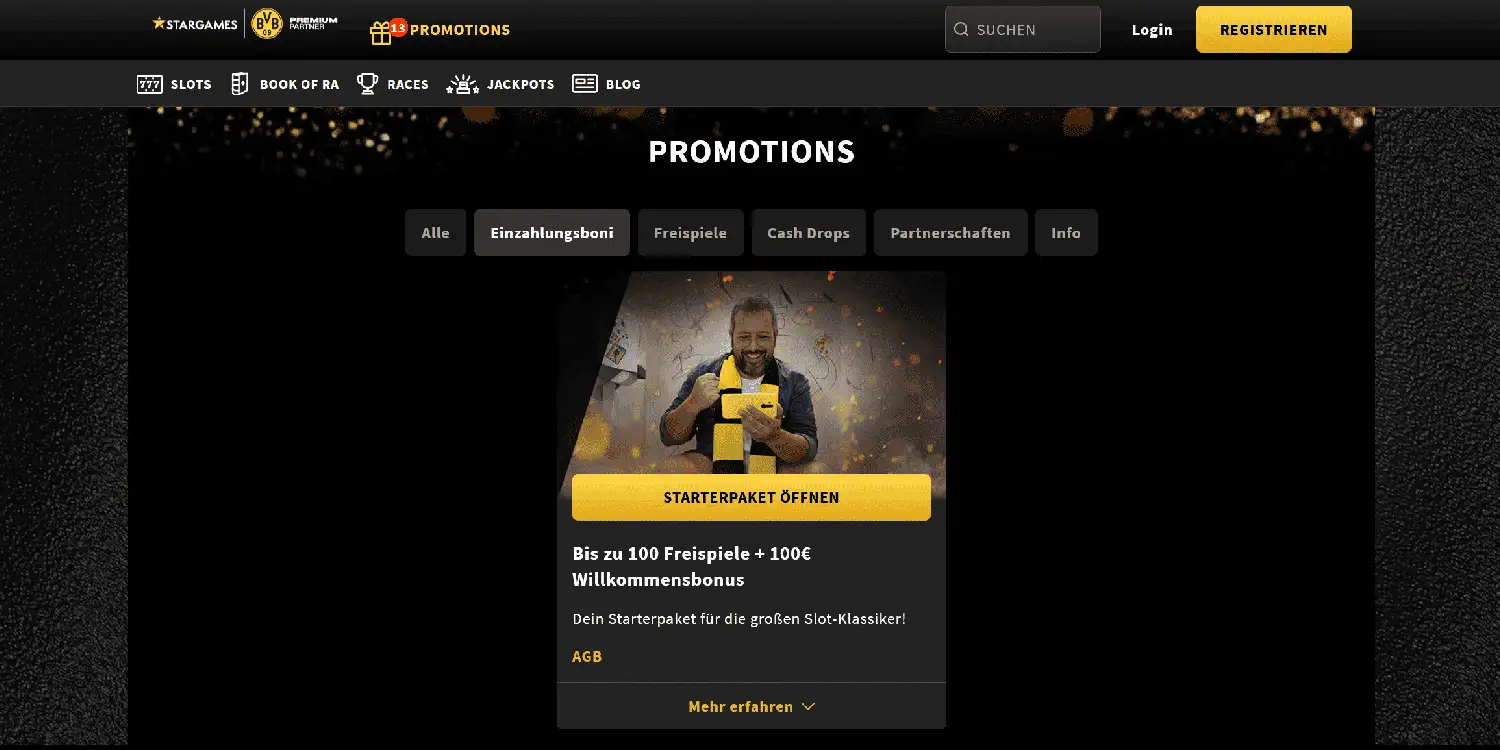Image resolution: width=1500 pixels, height=750 pixels.
Task: Click the StarGames logo
Action: click(x=195, y=23)
